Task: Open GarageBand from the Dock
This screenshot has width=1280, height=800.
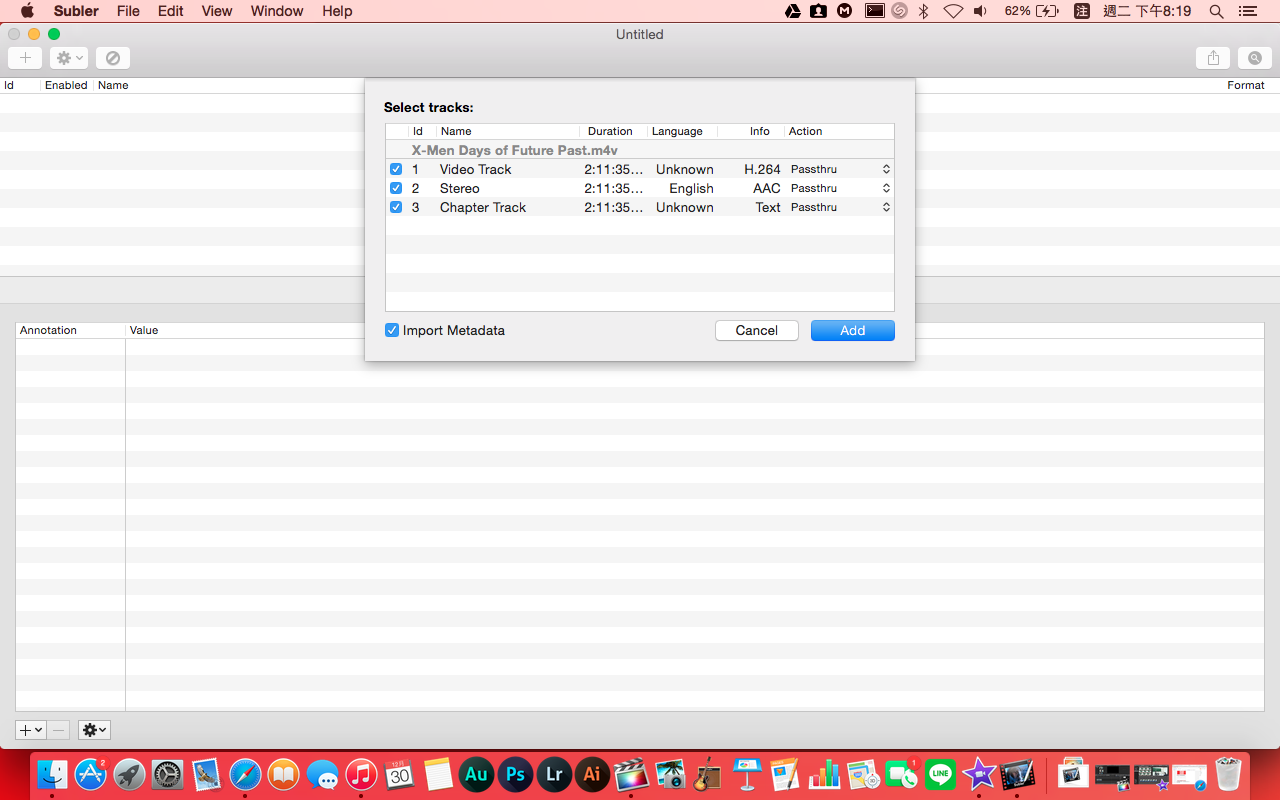Action: click(x=708, y=774)
